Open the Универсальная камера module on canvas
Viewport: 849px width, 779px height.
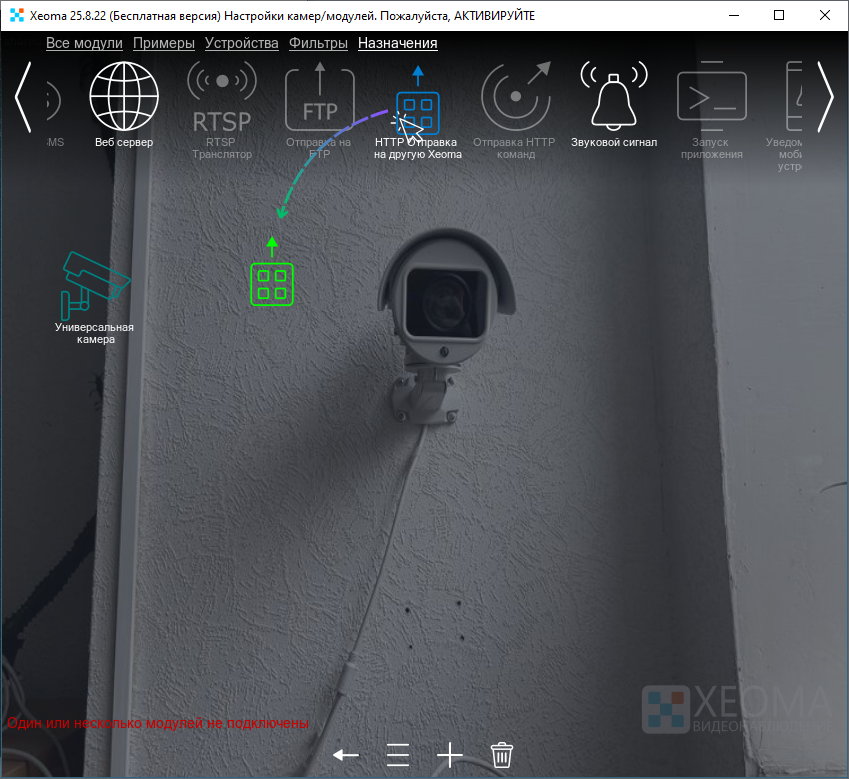coord(95,279)
